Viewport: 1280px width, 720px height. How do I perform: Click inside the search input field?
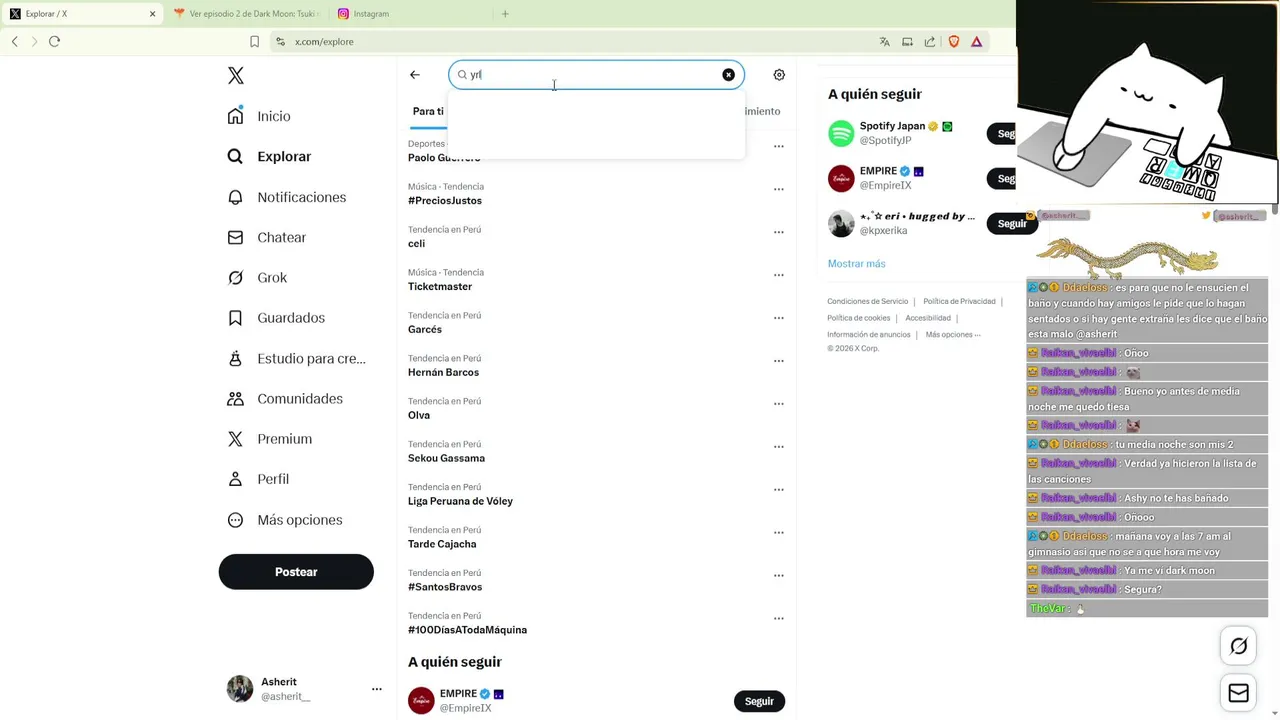[596, 75]
